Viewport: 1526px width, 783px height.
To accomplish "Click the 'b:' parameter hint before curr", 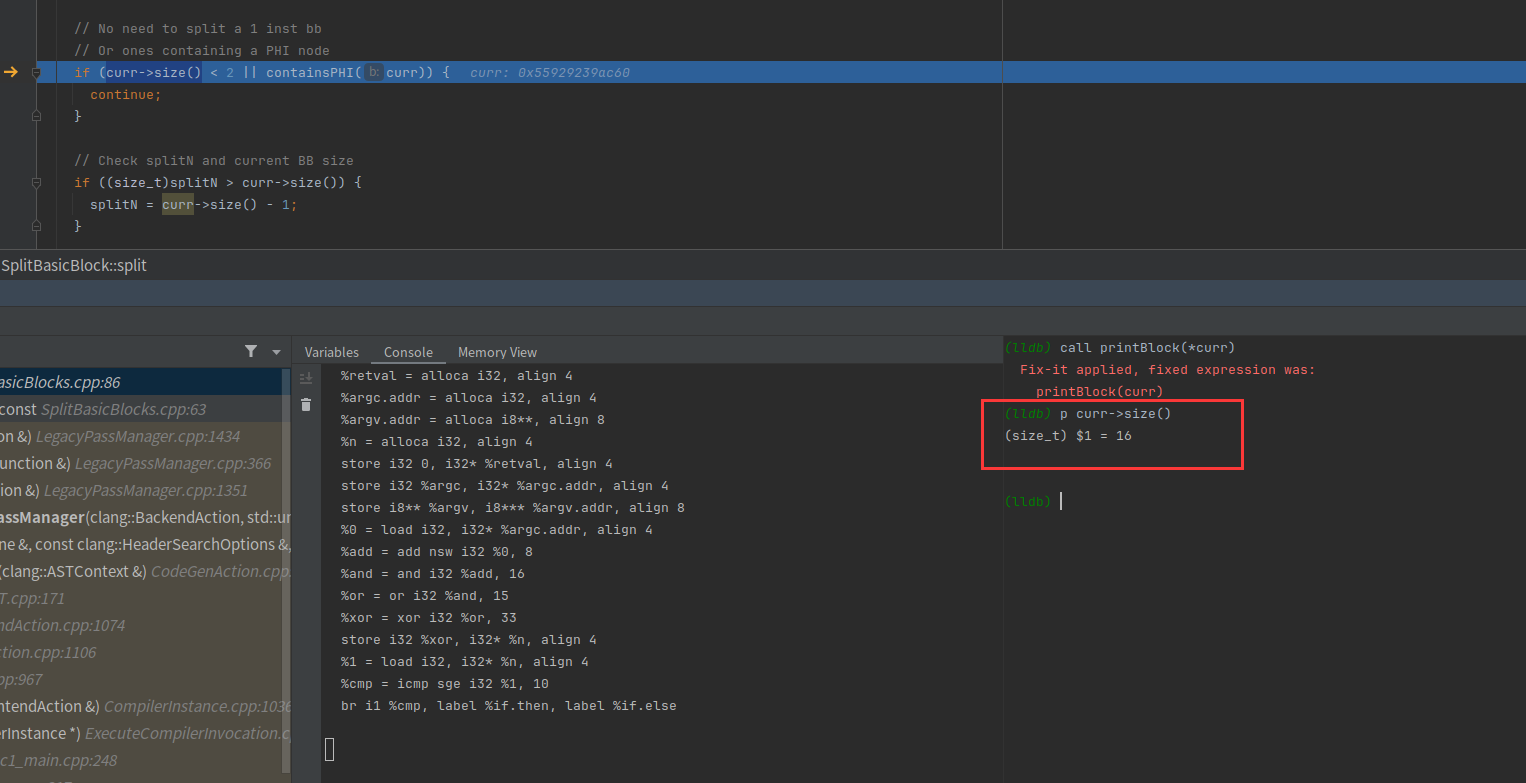I will click(373, 72).
